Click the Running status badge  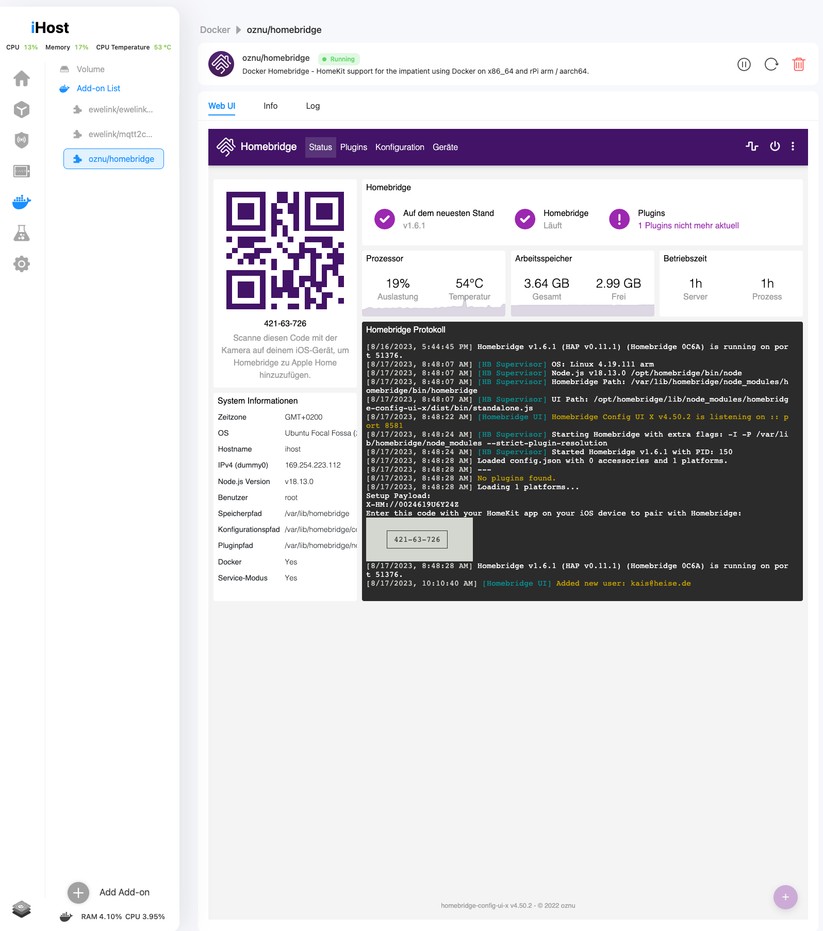pos(339,58)
